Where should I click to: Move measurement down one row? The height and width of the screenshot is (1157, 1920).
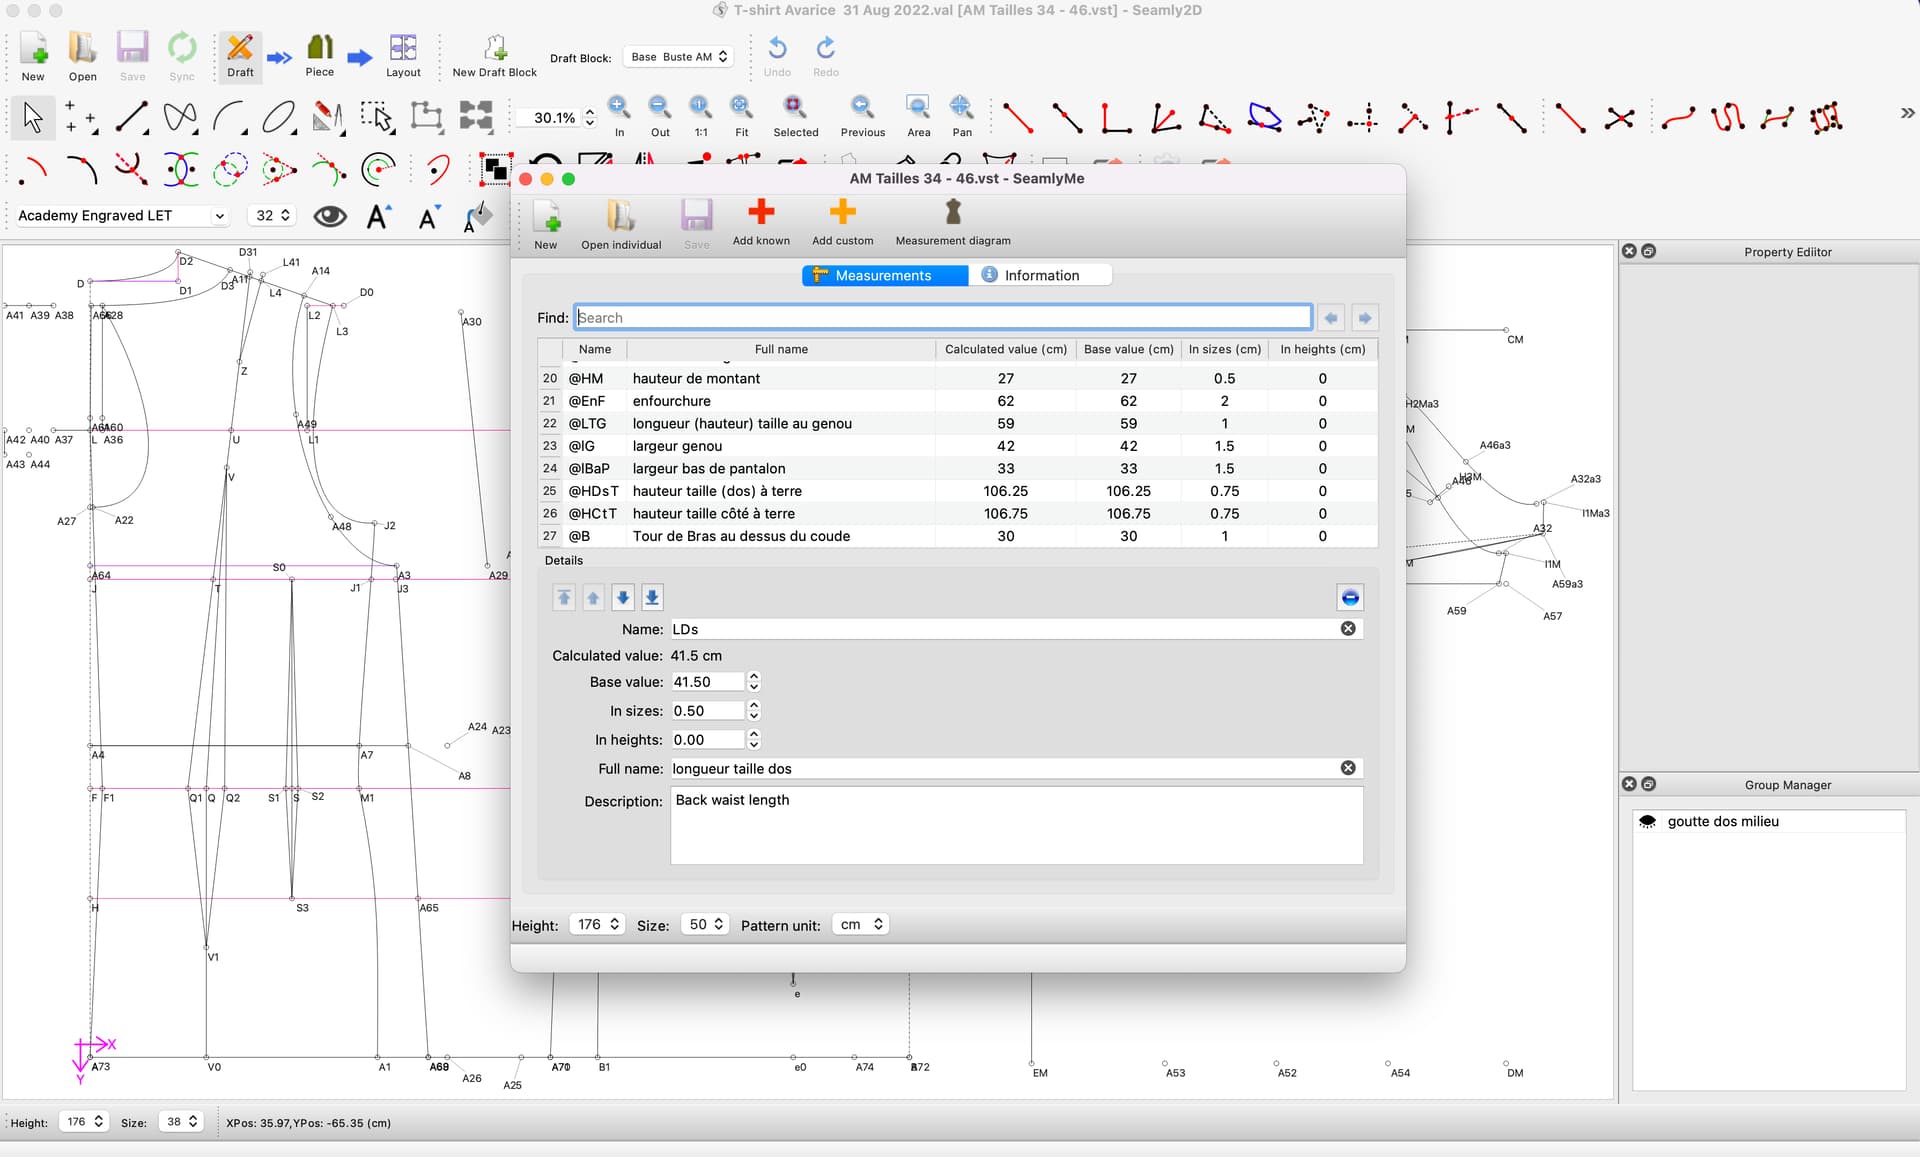pos(623,598)
